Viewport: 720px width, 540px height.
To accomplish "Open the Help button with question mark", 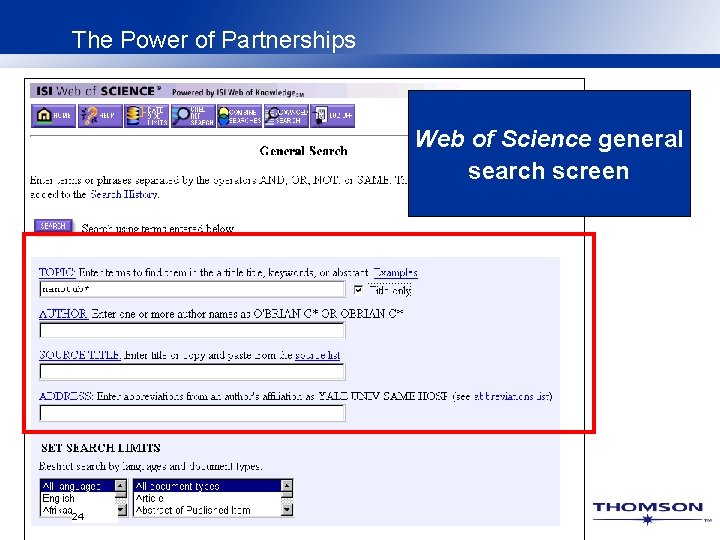I will click(x=100, y=116).
